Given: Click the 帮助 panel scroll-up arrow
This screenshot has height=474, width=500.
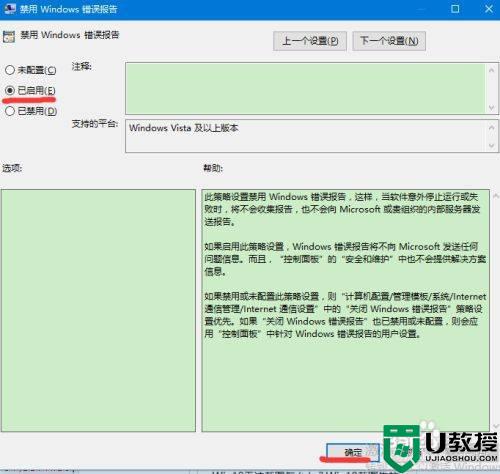Looking at the screenshot, I should [496, 196].
